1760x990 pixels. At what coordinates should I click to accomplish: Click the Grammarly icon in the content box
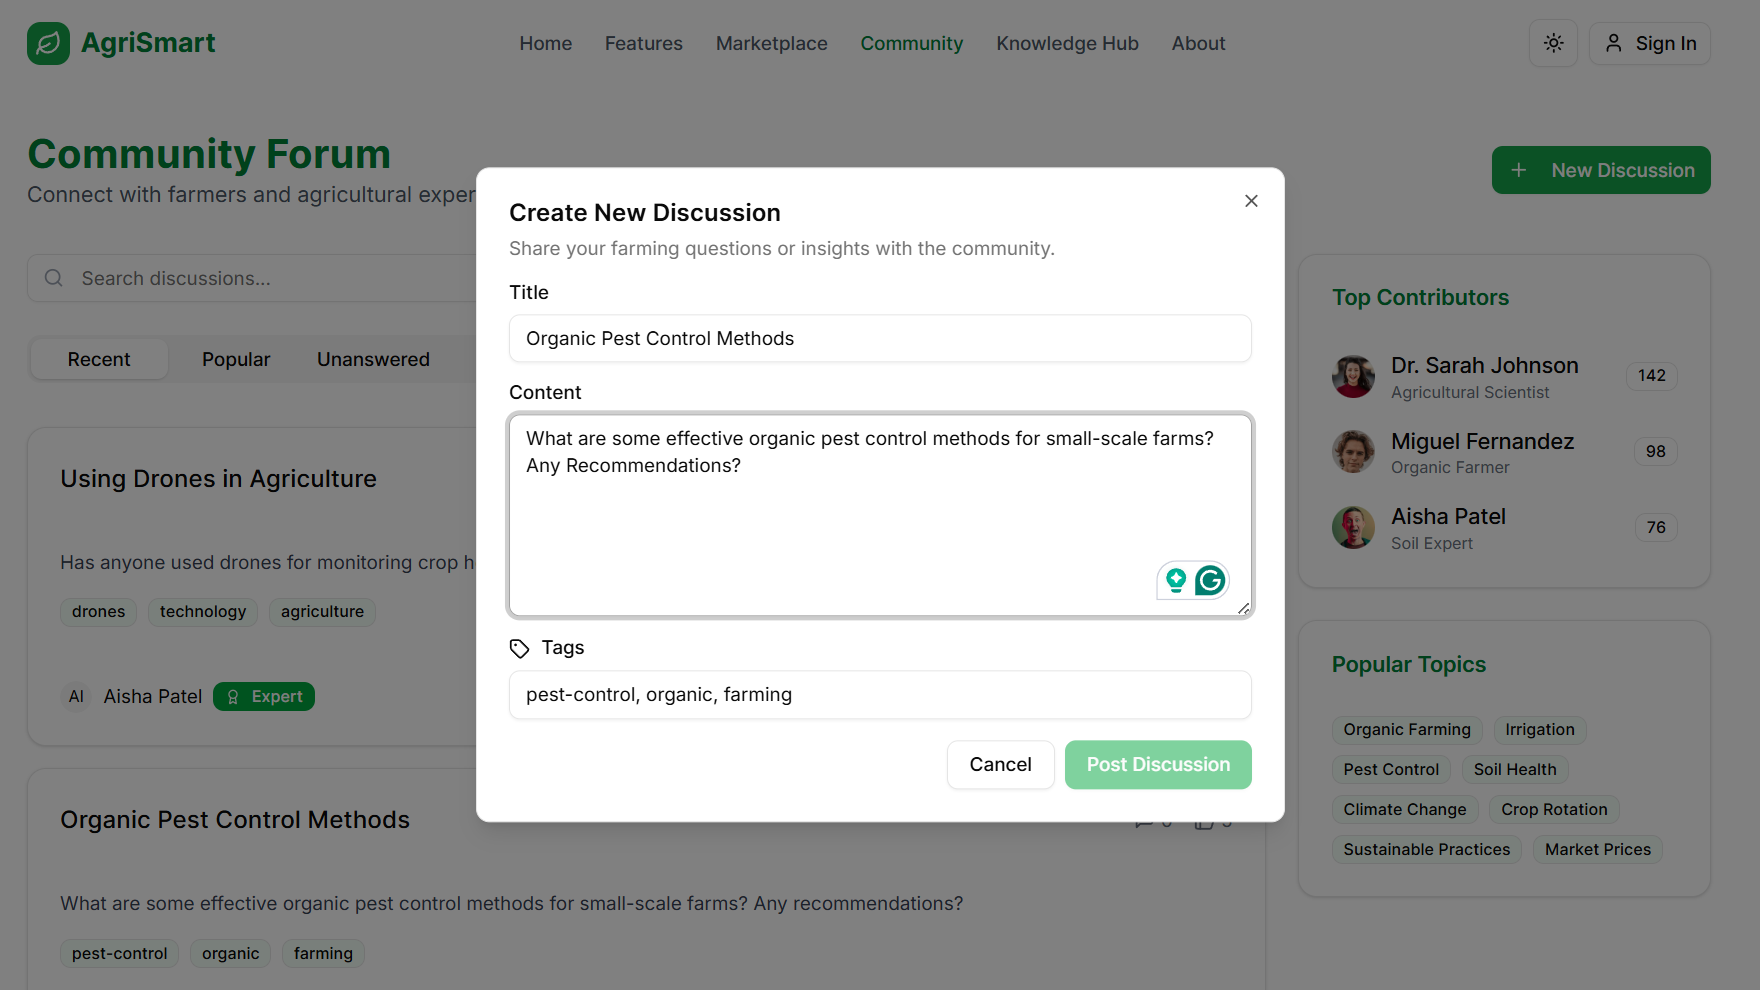(1210, 580)
